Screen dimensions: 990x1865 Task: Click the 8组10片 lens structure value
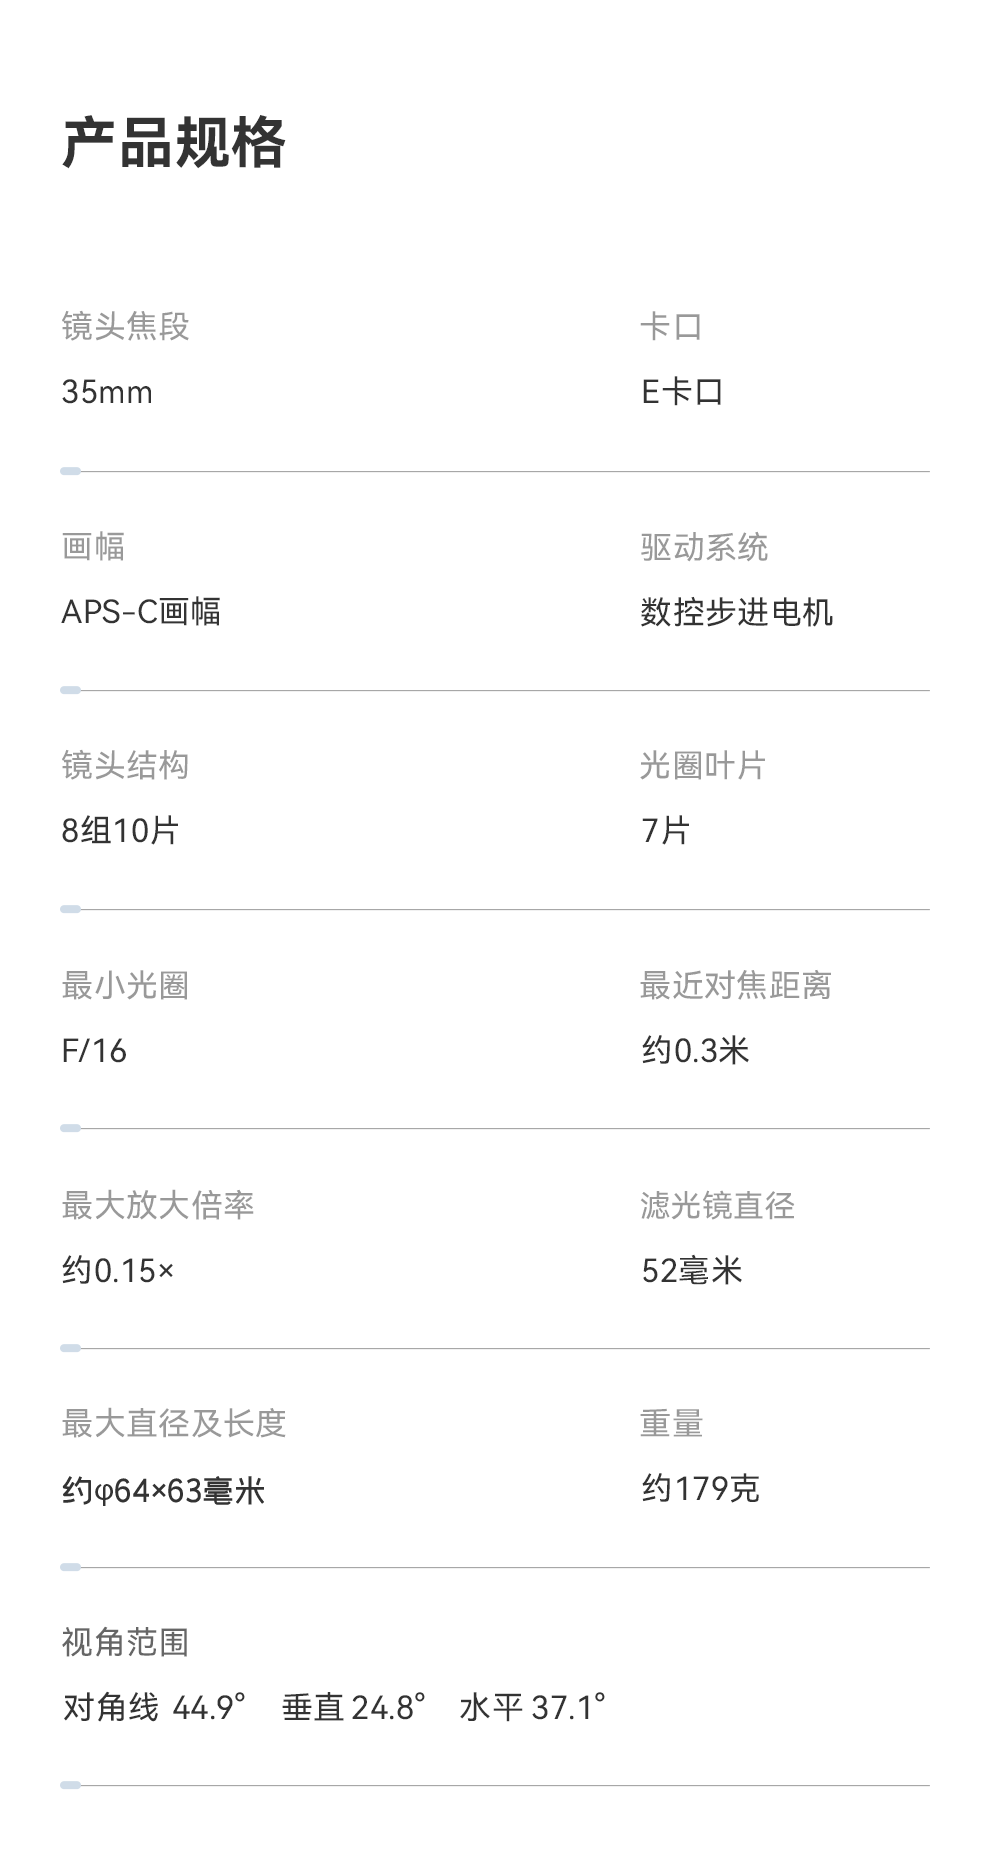coord(120,830)
